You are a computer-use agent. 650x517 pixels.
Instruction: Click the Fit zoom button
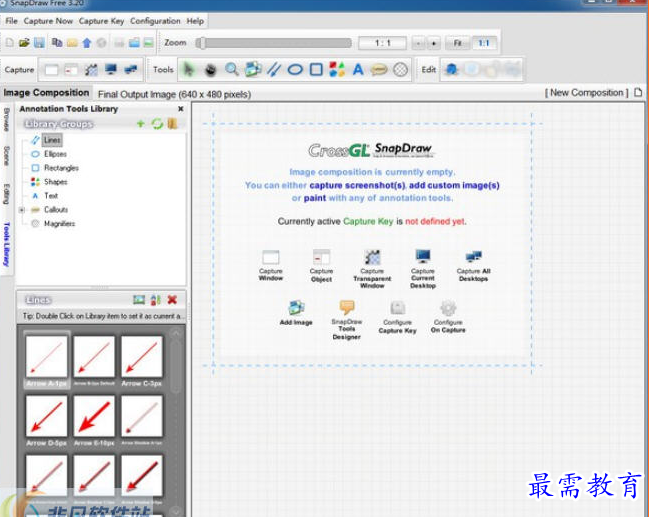click(458, 43)
